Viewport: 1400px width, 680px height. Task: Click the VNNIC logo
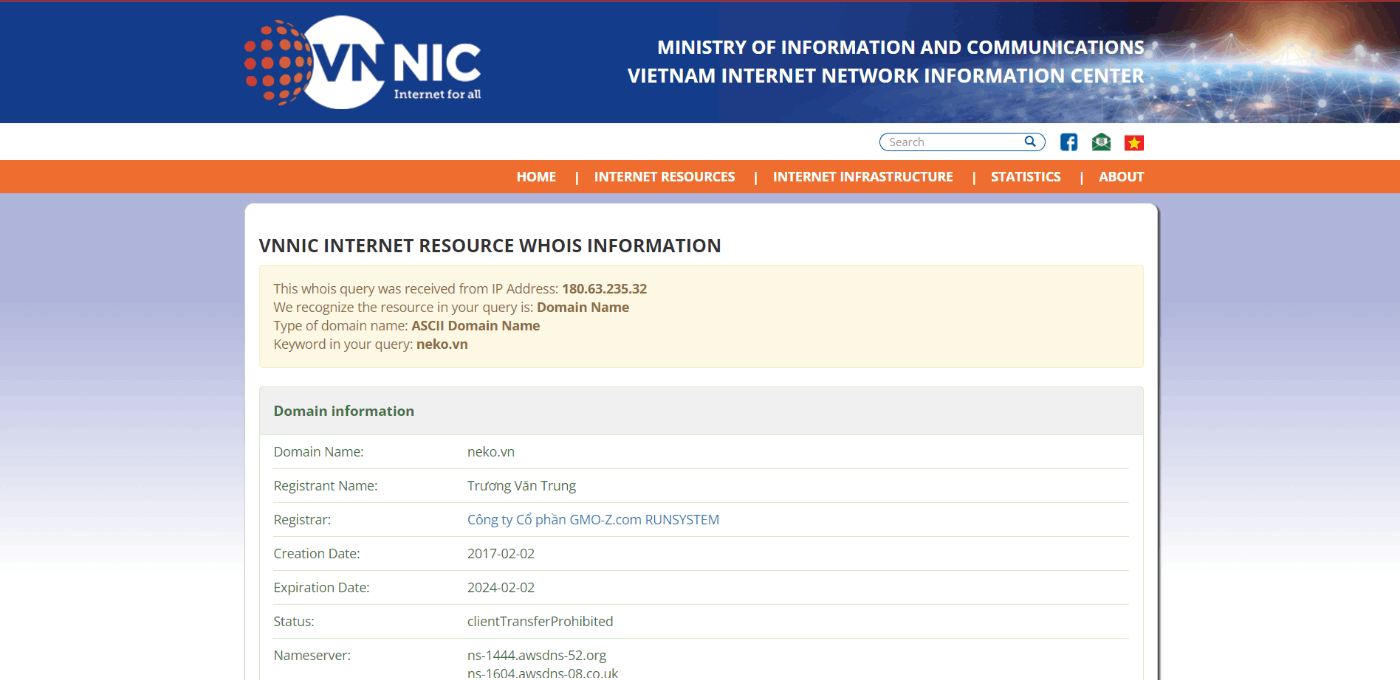coord(363,62)
